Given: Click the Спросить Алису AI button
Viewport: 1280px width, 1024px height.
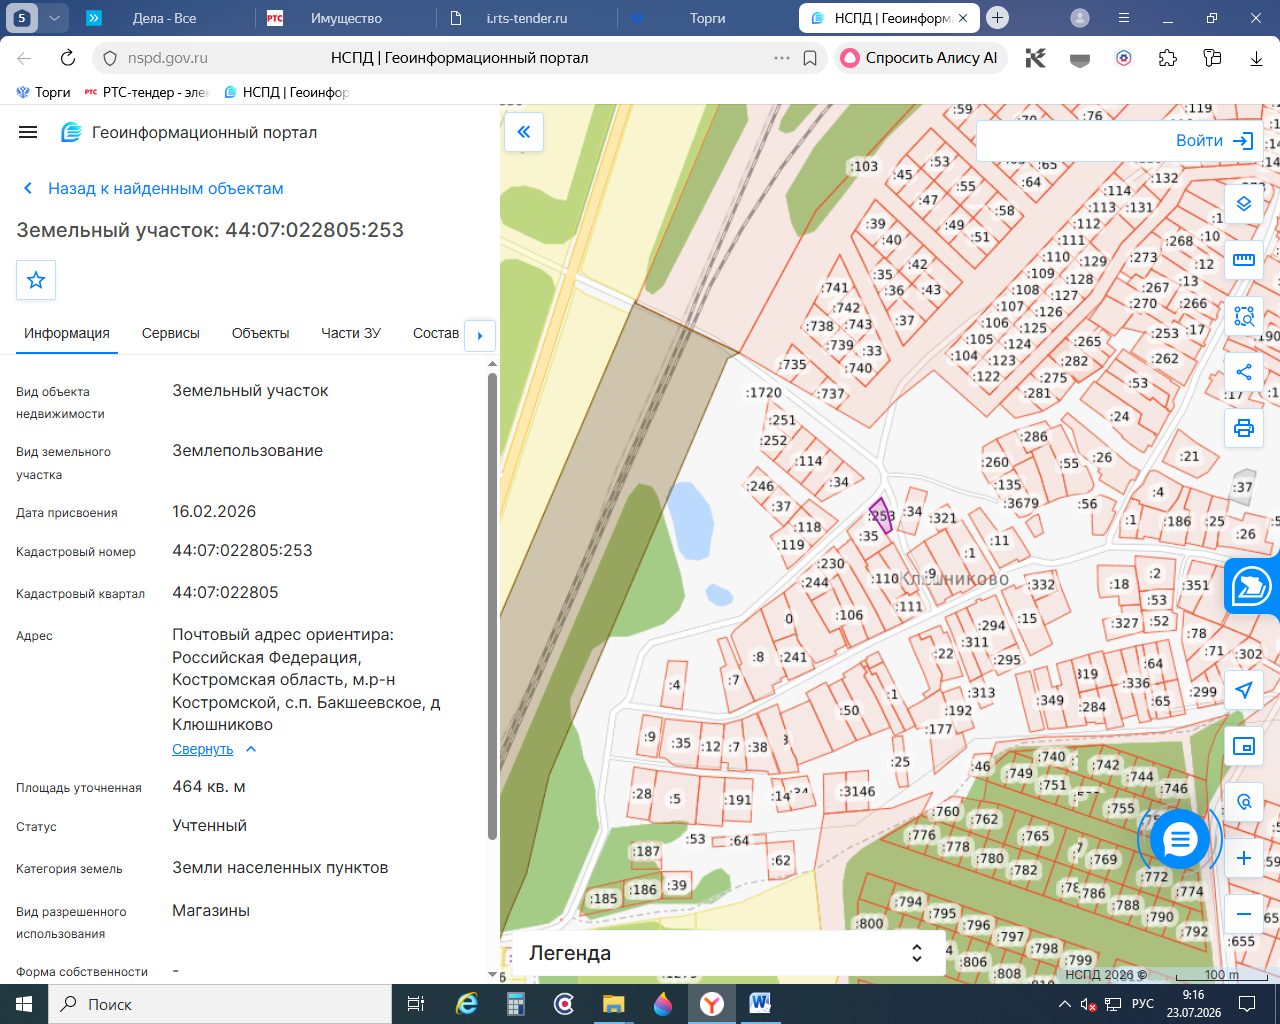Looking at the screenshot, I should [920, 58].
